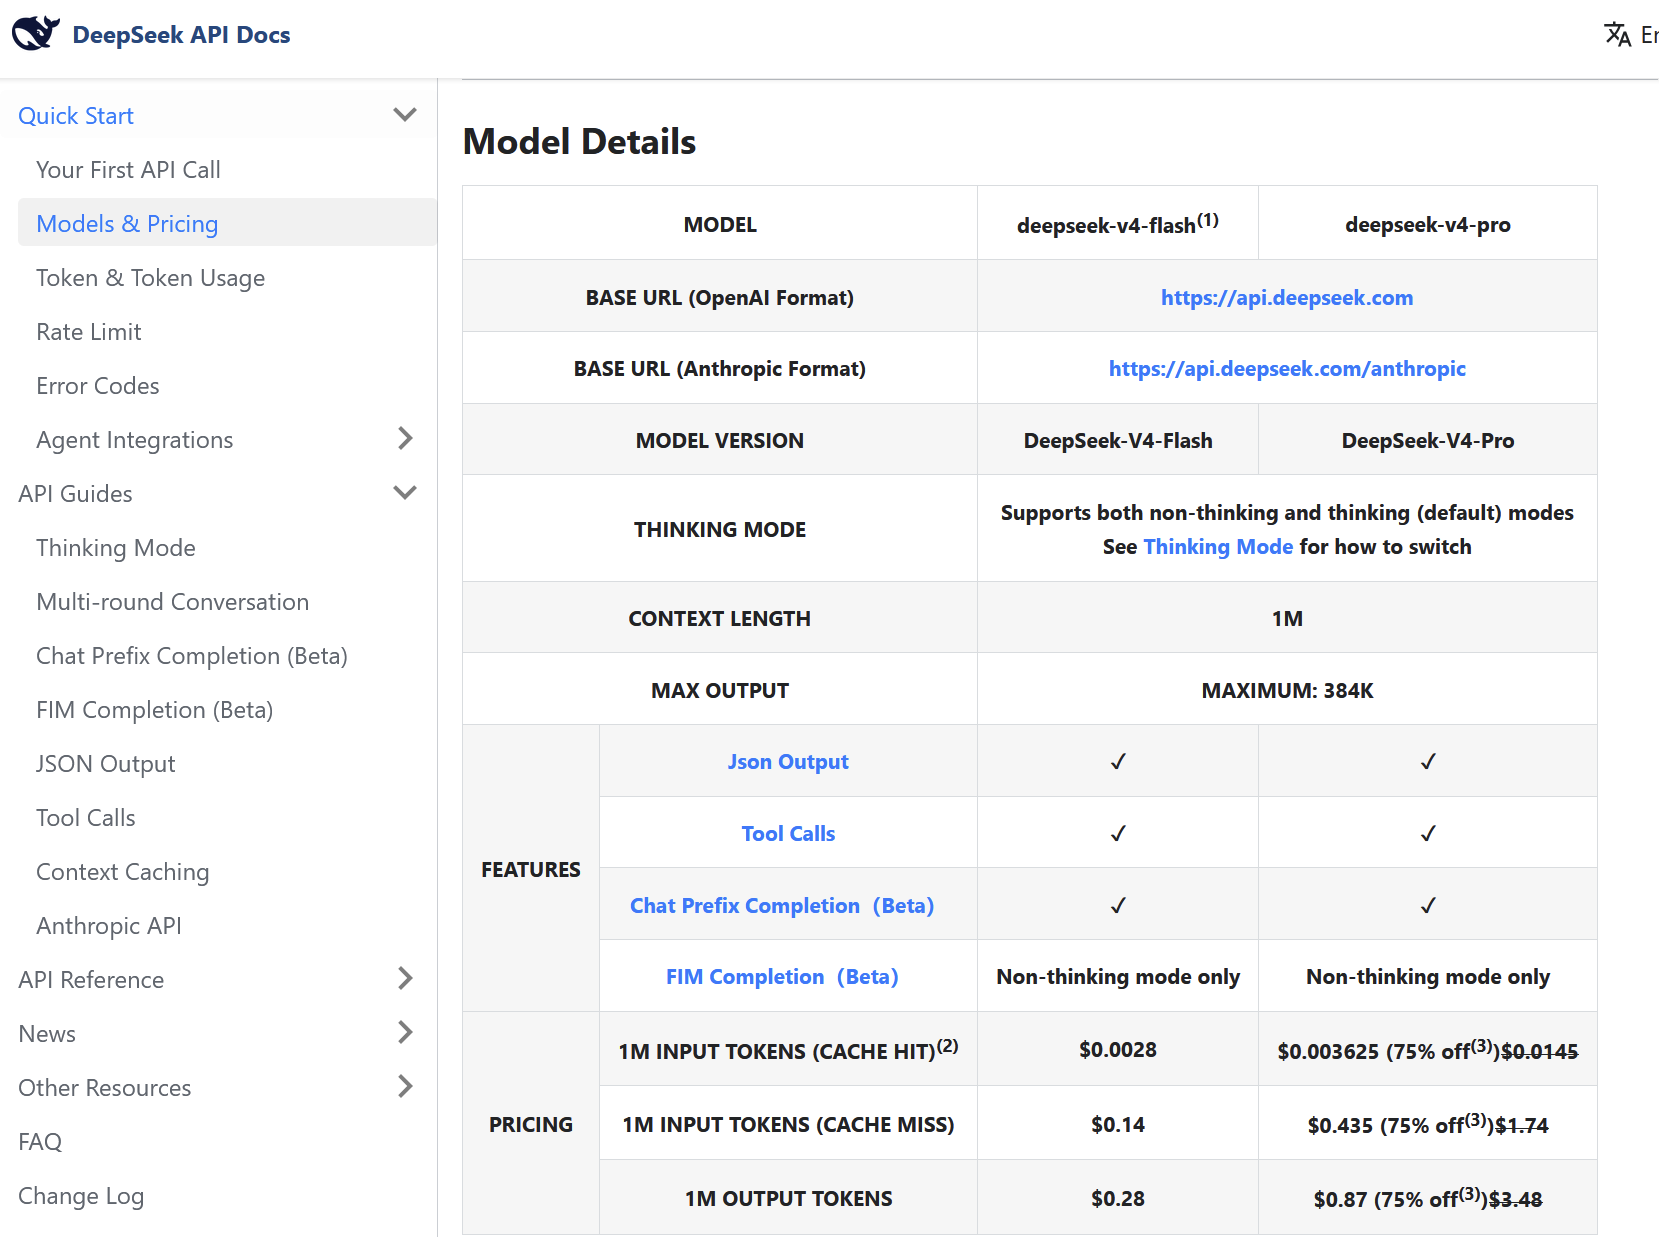Open API Guides sidebar category

(x=75, y=494)
